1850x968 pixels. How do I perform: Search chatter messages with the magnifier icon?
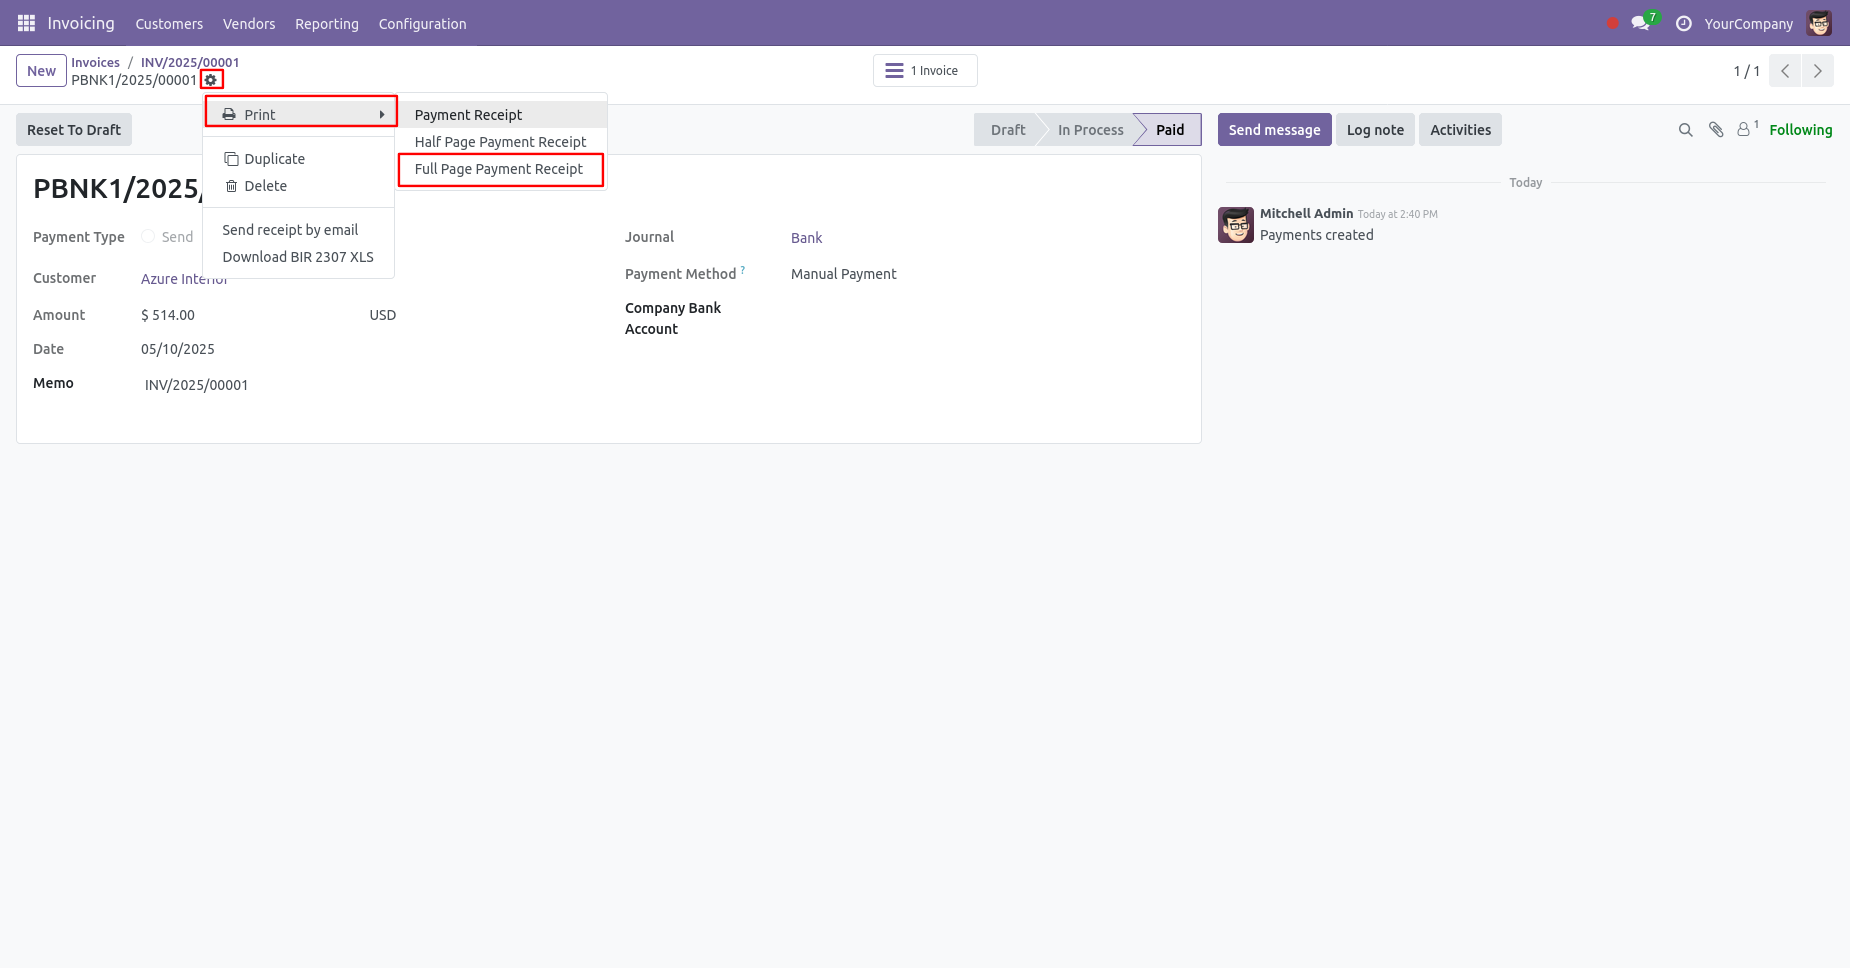pyautogui.click(x=1685, y=130)
